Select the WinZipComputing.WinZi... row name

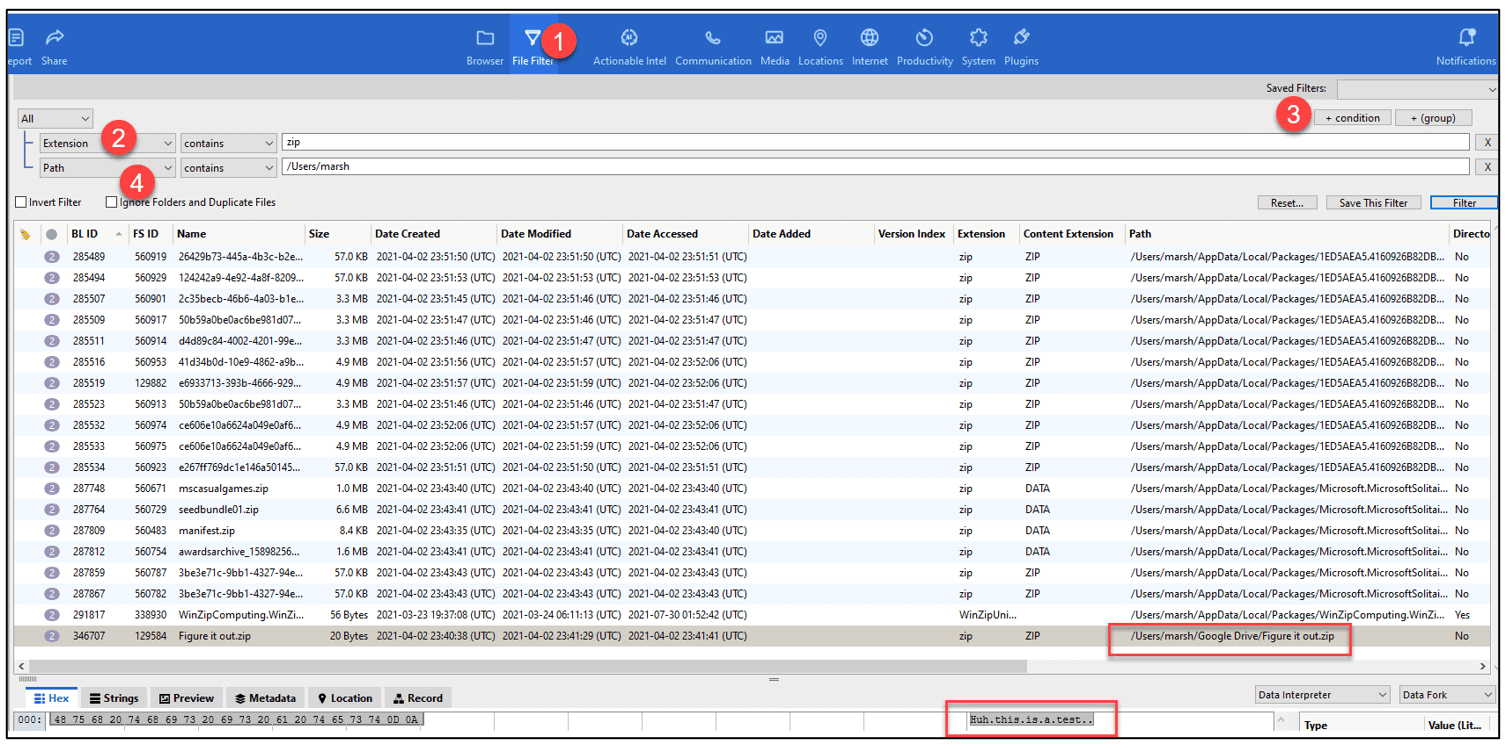click(x=241, y=615)
